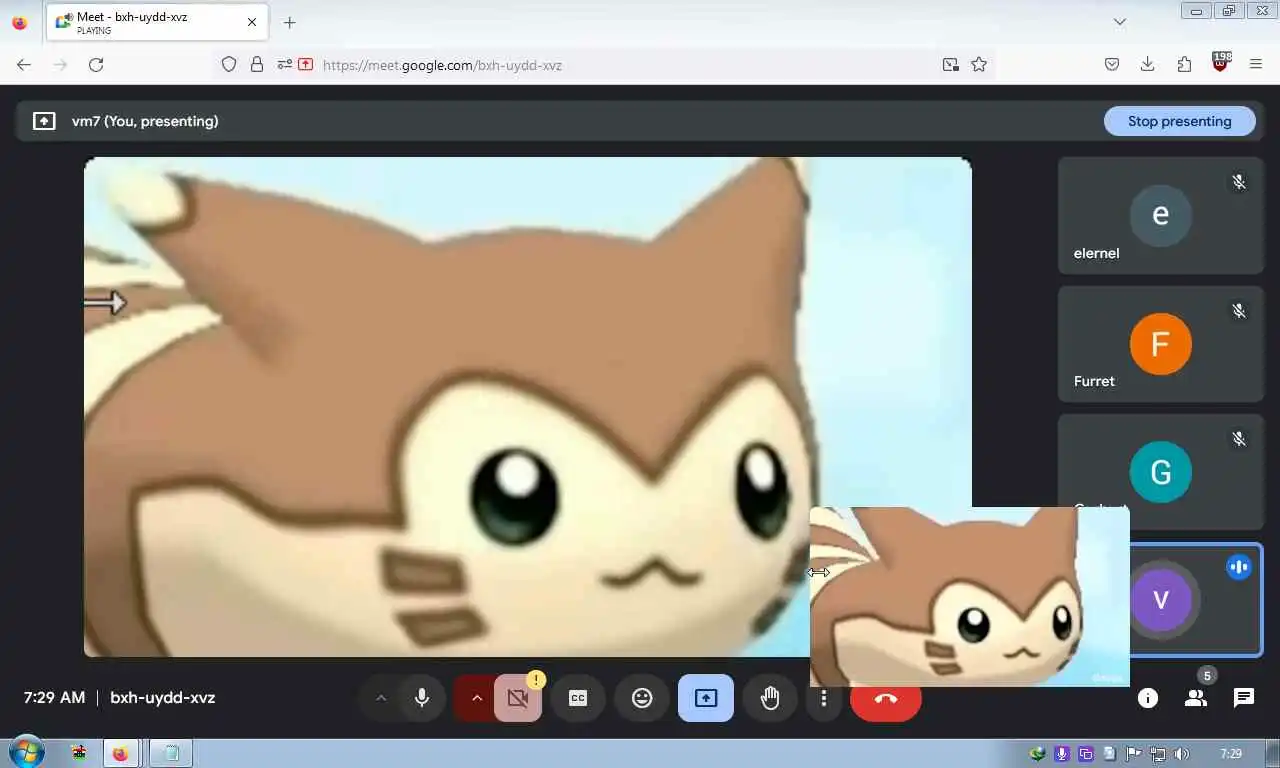Click muted mic icon on Furret tile
The height and width of the screenshot is (768, 1280).
pyautogui.click(x=1239, y=311)
